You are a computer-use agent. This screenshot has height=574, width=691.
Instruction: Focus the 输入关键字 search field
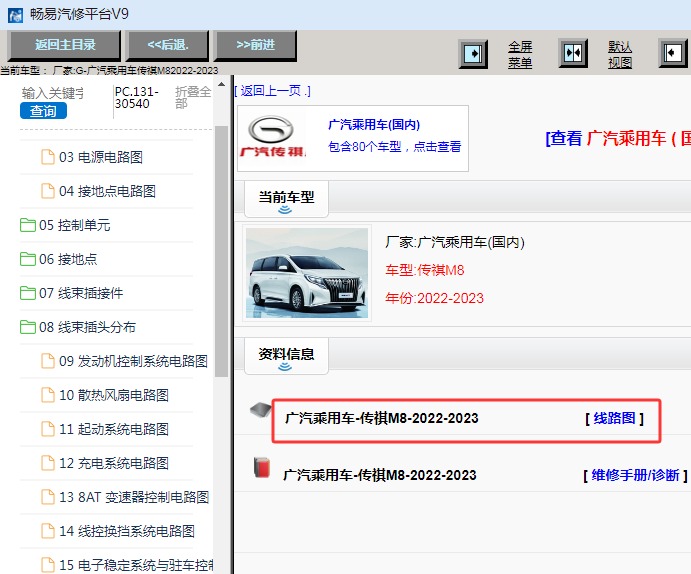(53, 93)
